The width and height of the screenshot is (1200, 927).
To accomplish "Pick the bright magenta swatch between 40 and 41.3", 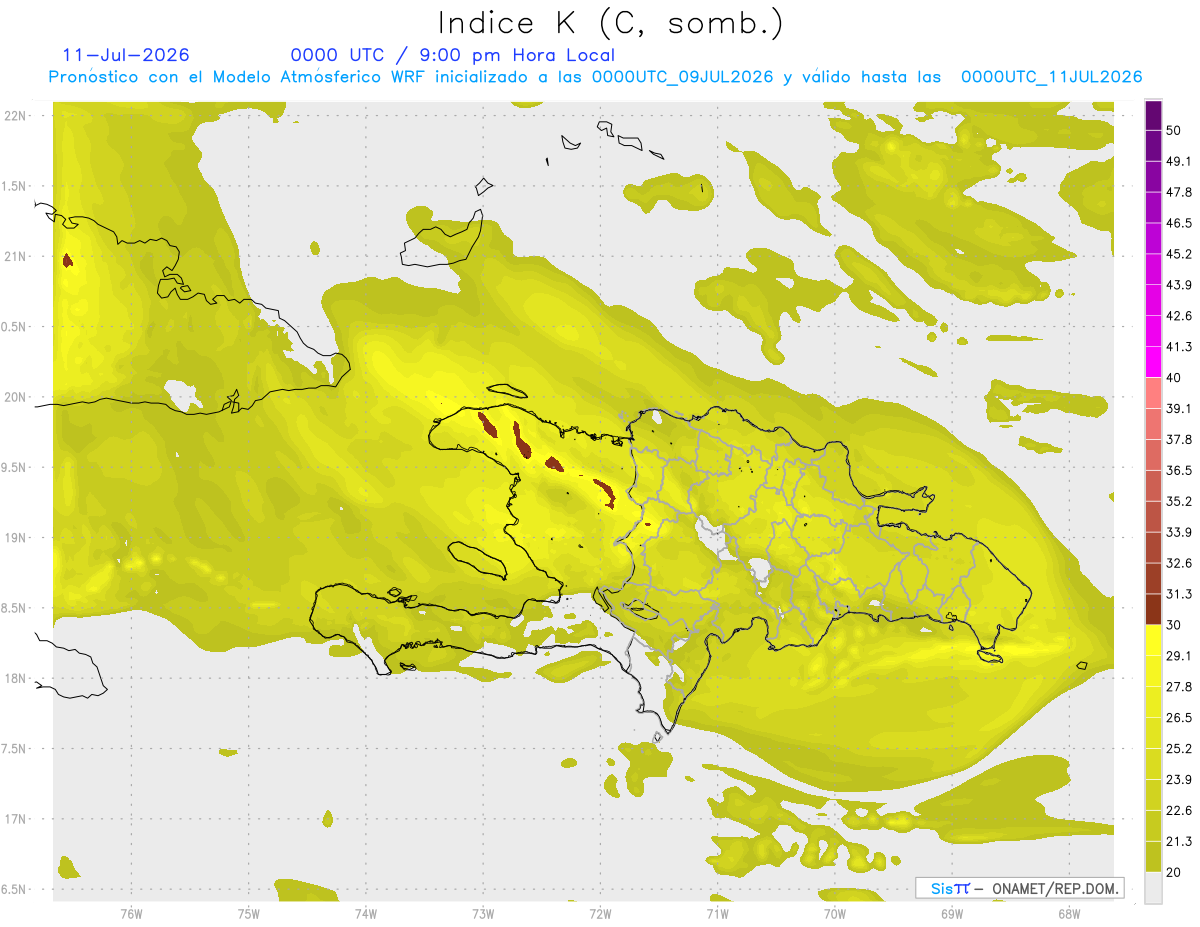I will point(1153,362).
